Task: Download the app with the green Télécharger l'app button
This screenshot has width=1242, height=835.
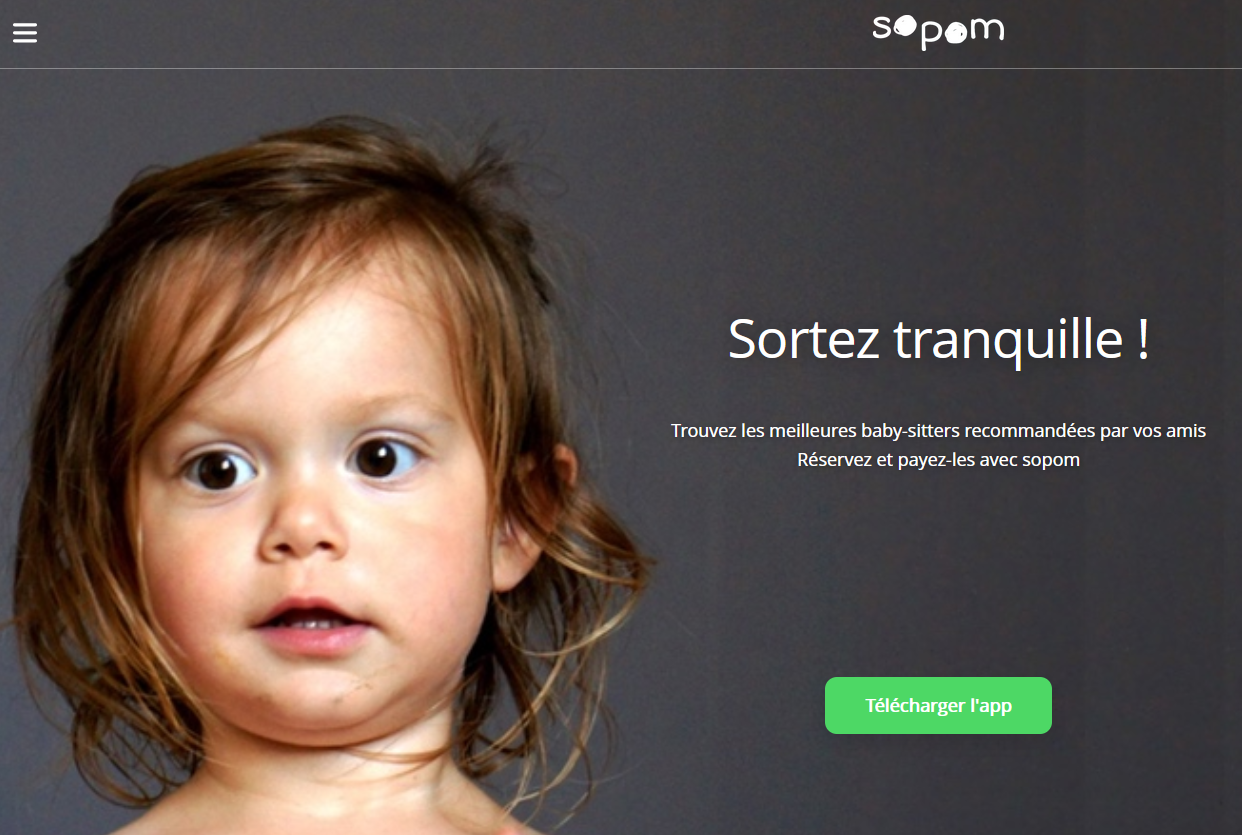Action: click(938, 705)
